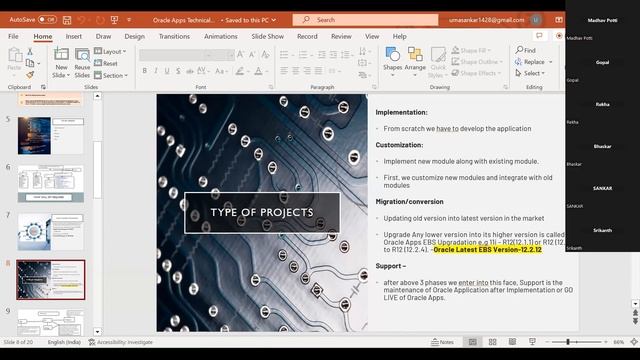Open the Layout dropdown
Screen dimensions: 640x360
[x=110, y=51]
